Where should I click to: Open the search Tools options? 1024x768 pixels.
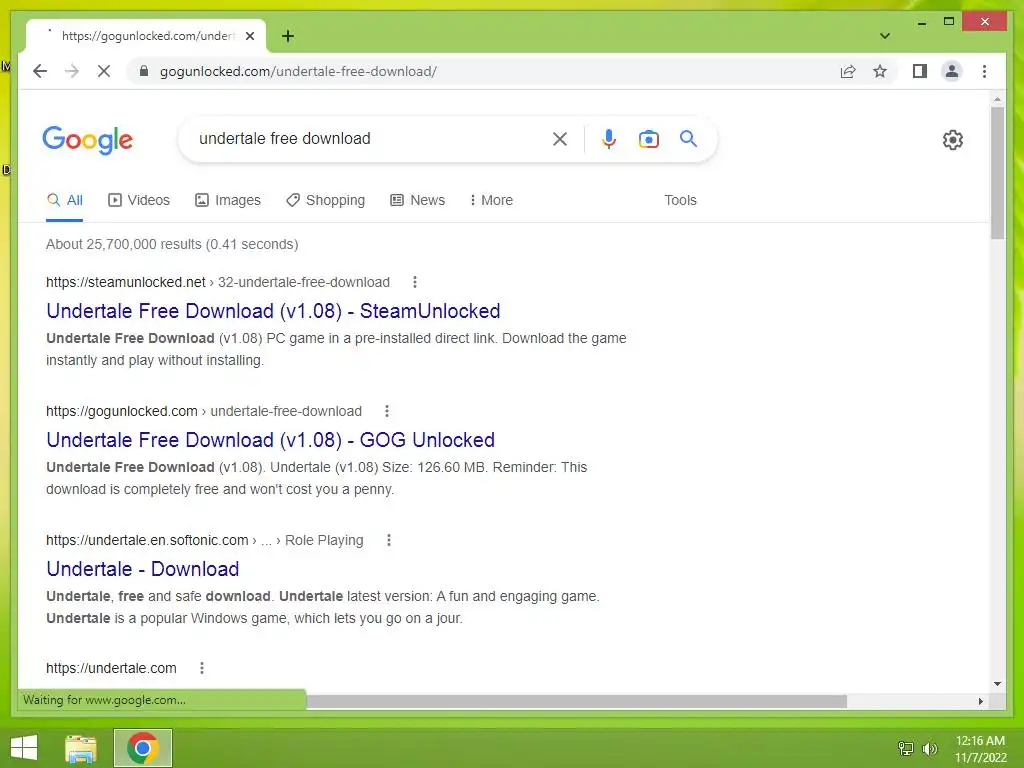680,200
